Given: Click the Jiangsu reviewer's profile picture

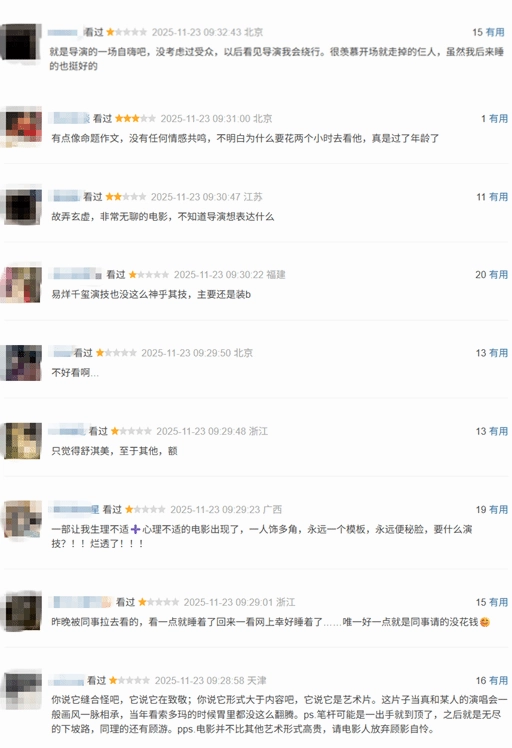Looking at the screenshot, I should [x=22, y=206].
